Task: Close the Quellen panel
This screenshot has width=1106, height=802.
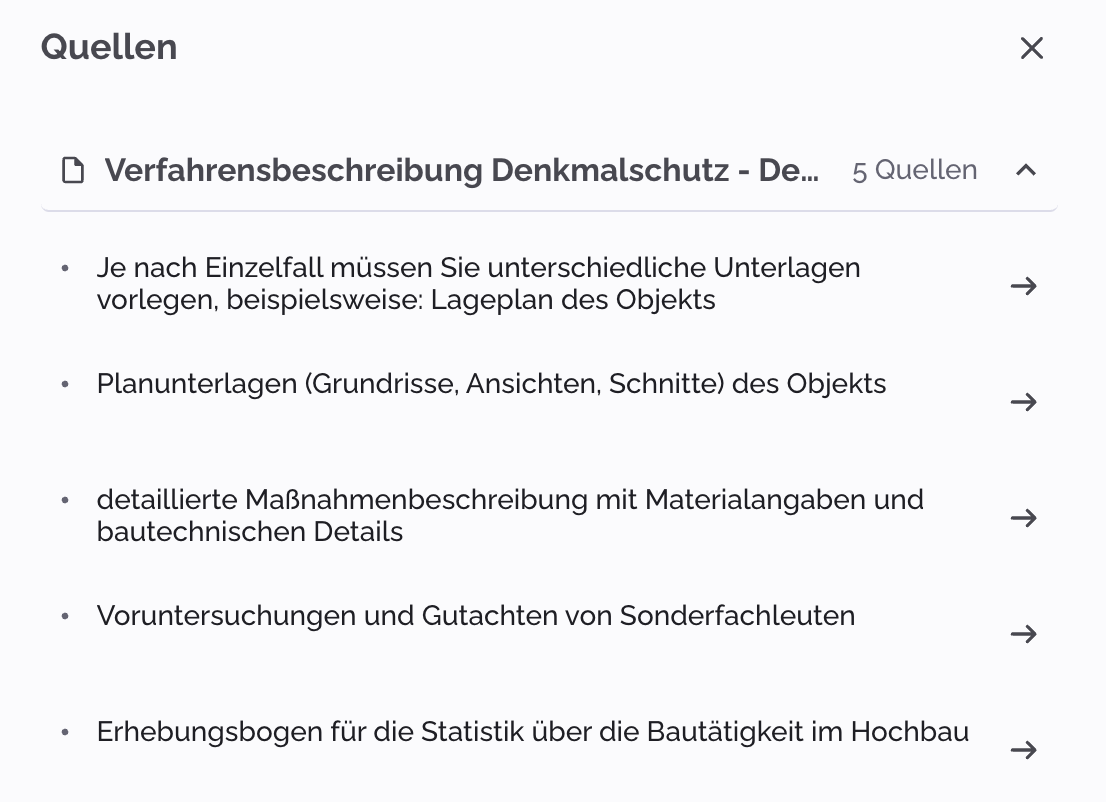Action: 1031,47
